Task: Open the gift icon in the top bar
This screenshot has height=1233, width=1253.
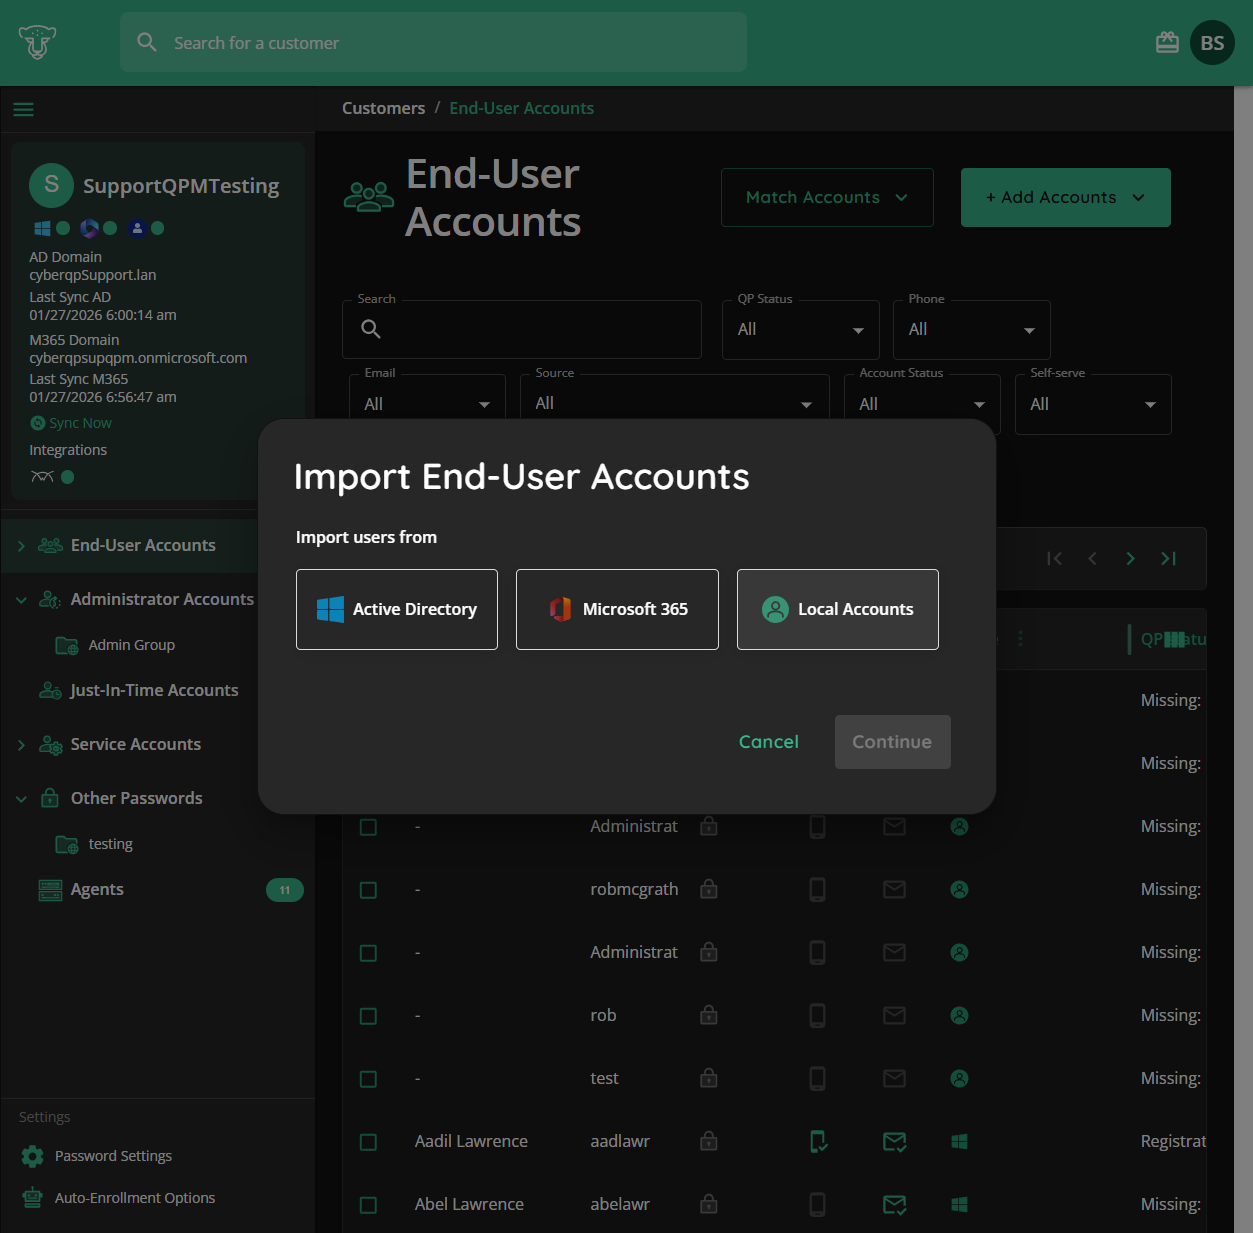Action: (x=1167, y=43)
